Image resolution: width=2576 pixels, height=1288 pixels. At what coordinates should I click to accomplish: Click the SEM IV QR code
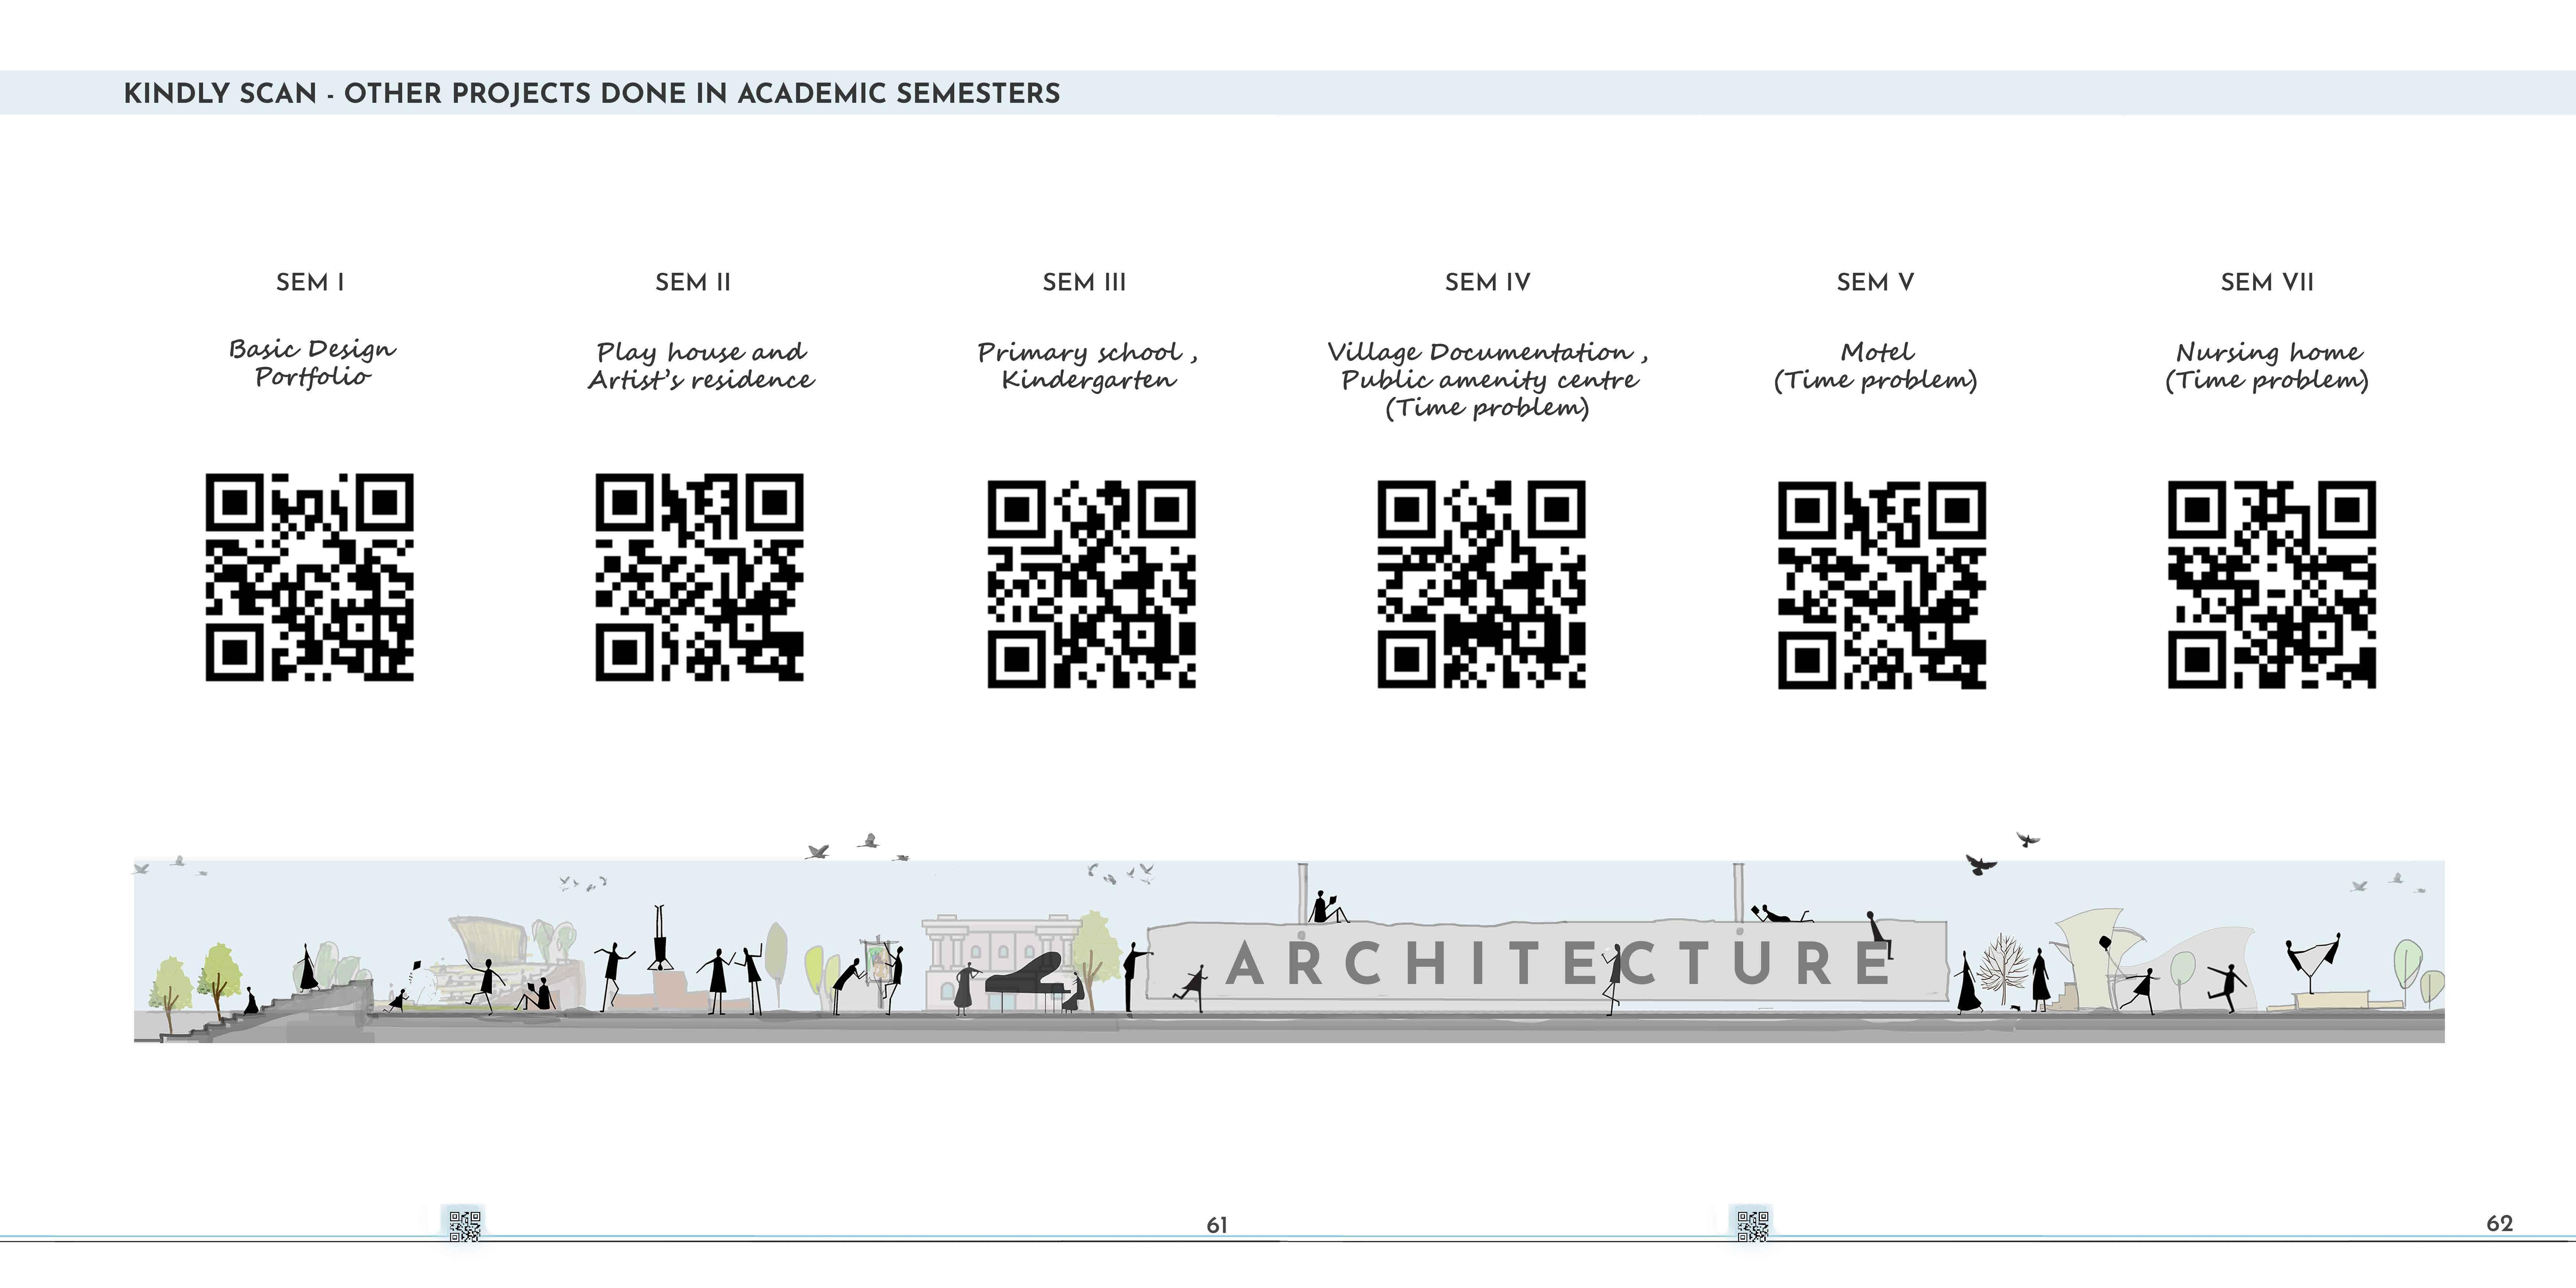(x=1481, y=584)
